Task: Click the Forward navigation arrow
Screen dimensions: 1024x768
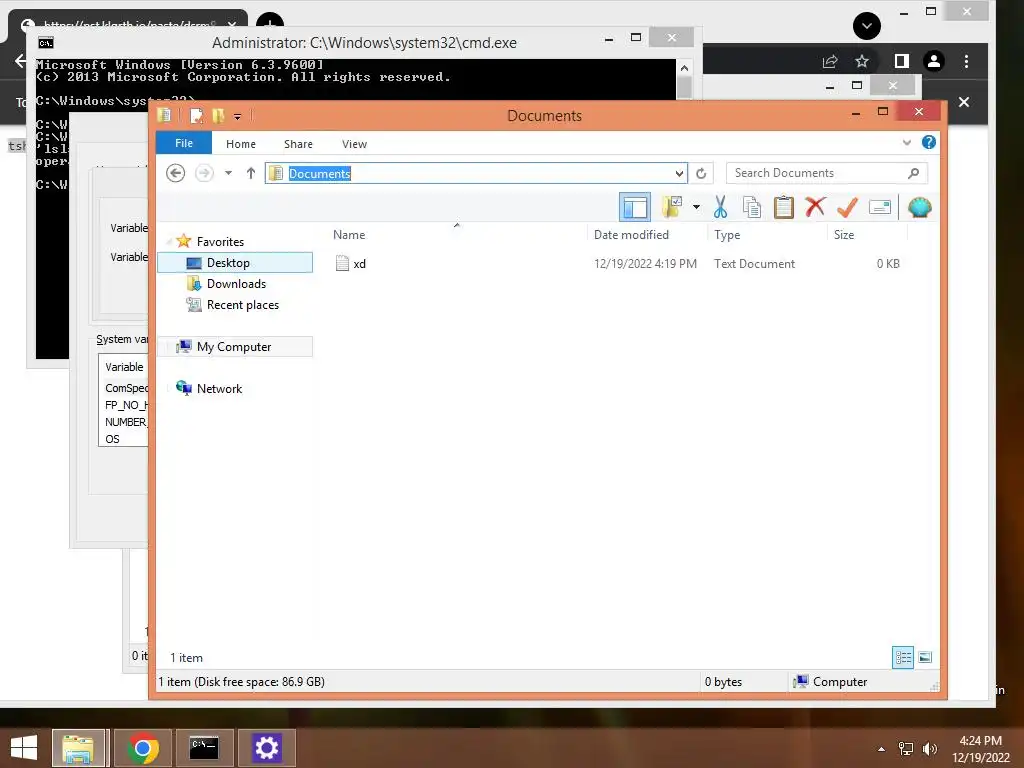Action: [x=204, y=173]
